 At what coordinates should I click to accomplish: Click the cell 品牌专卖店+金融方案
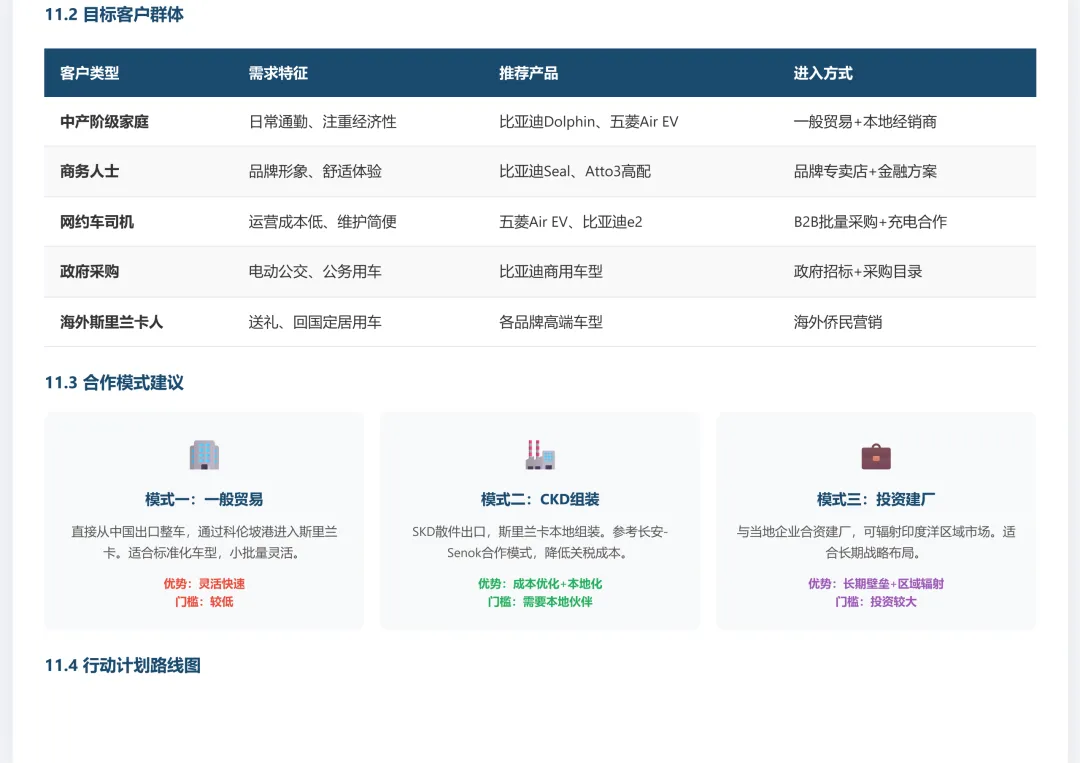pos(865,171)
